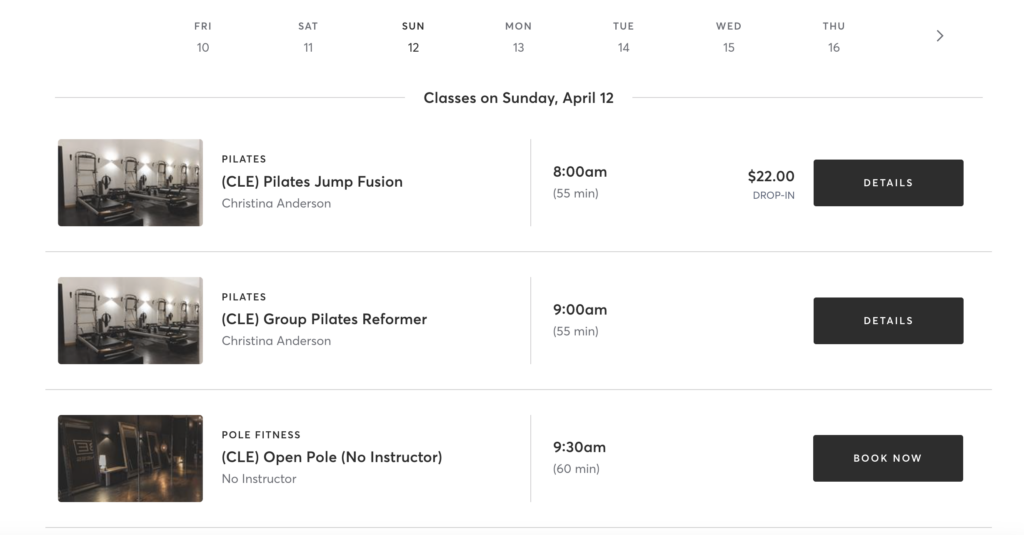This screenshot has width=1024, height=535.
Task: Open Thursday 16 classes
Action: pos(833,37)
